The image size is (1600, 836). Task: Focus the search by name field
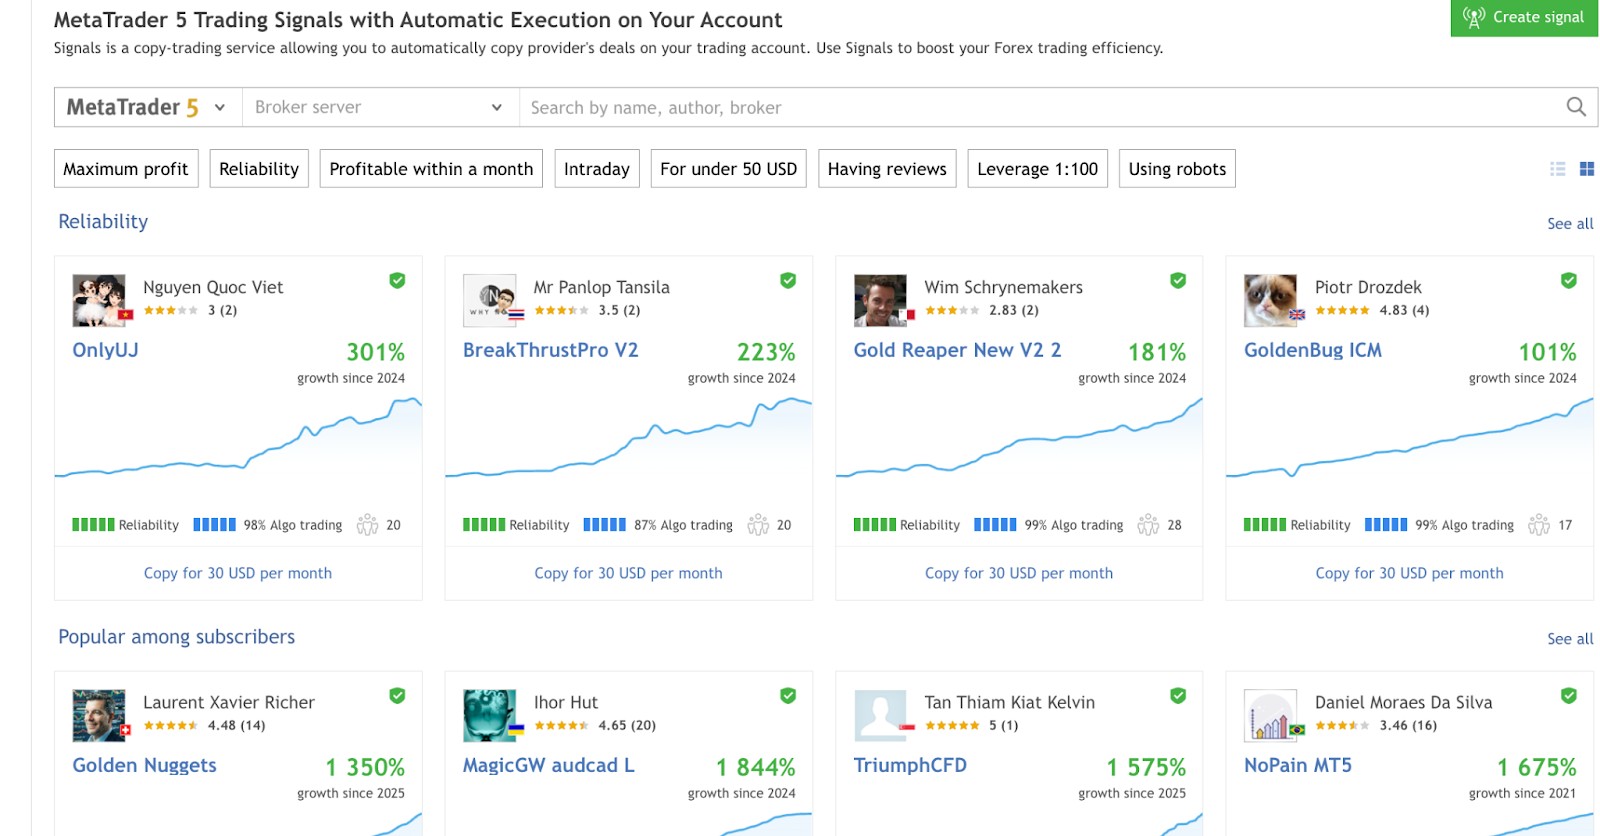(x=1040, y=107)
